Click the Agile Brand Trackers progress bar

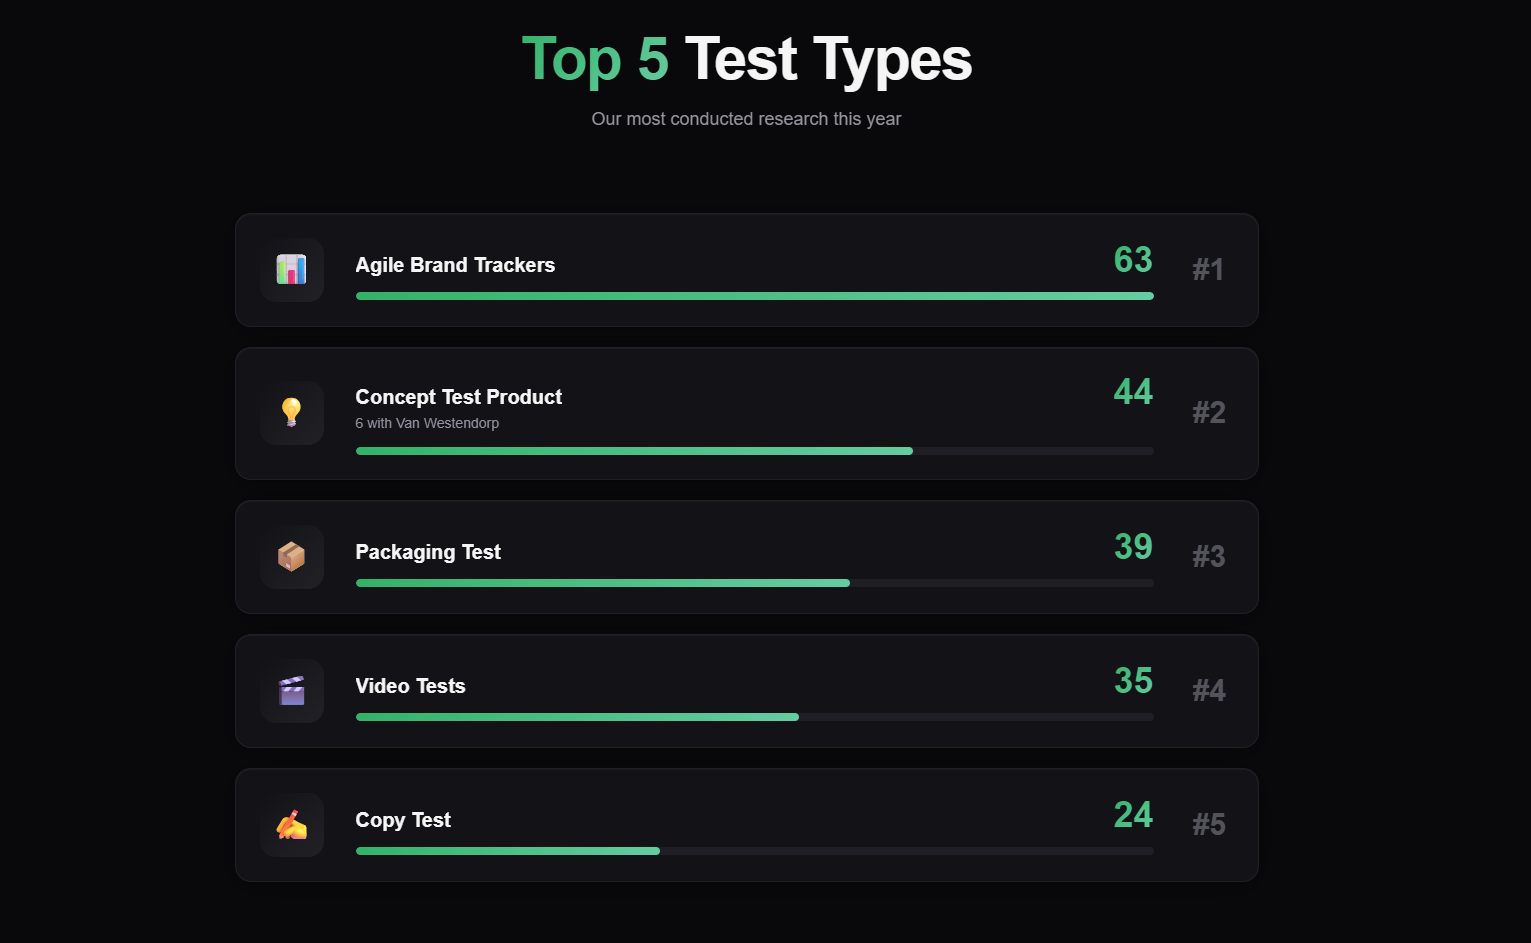754,296
